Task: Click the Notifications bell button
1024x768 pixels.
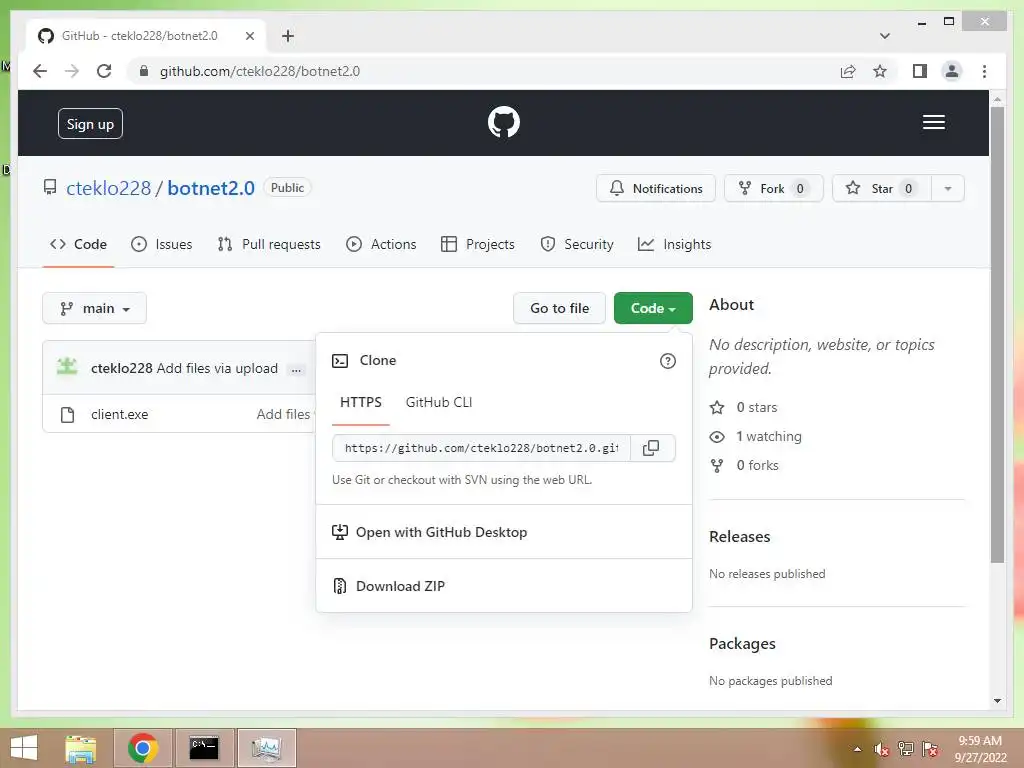Action: [656, 189]
